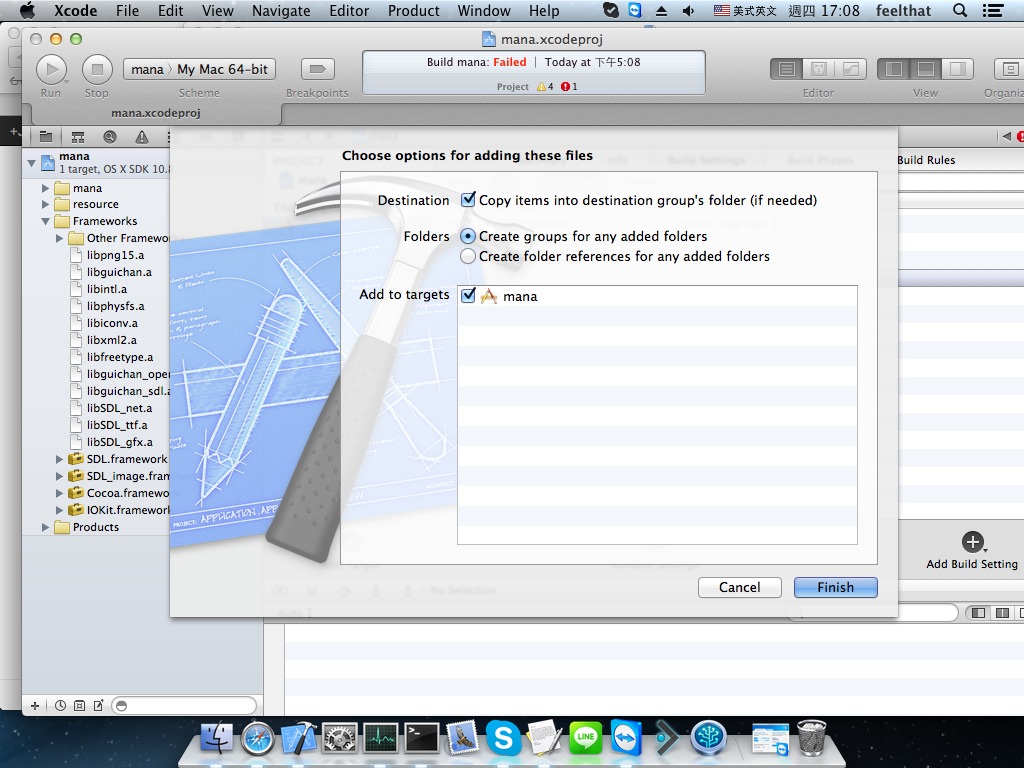This screenshot has height=768, width=1024.
Task: Open the Xcode application menu
Action: click(x=75, y=10)
